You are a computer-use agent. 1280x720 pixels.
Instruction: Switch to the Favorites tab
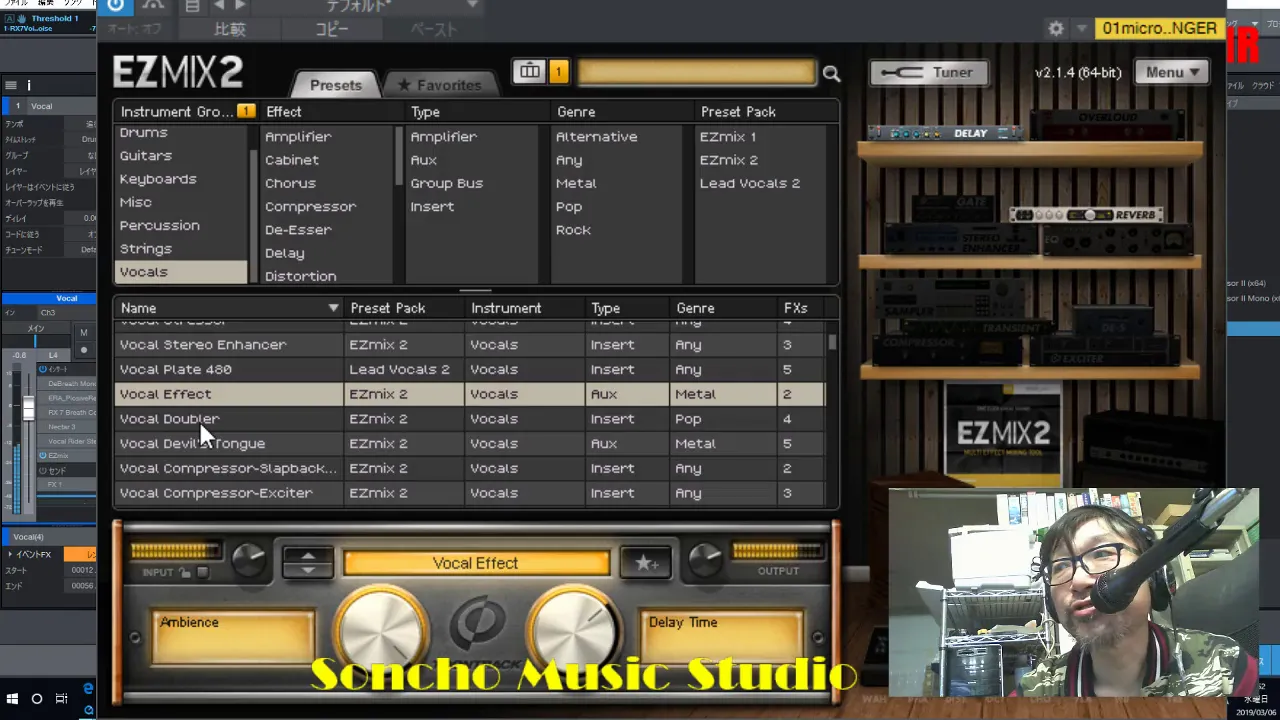tap(439, 85)
